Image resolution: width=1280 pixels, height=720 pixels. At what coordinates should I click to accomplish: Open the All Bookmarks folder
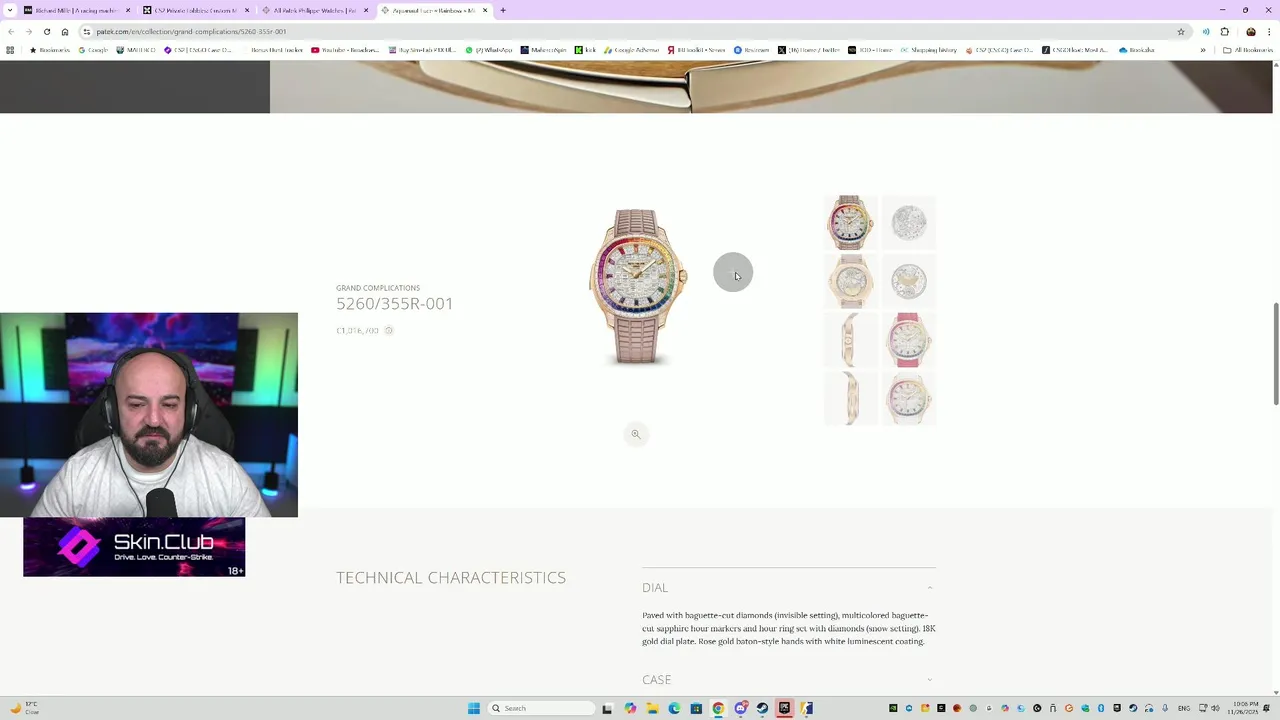[x=1248, y=50]
